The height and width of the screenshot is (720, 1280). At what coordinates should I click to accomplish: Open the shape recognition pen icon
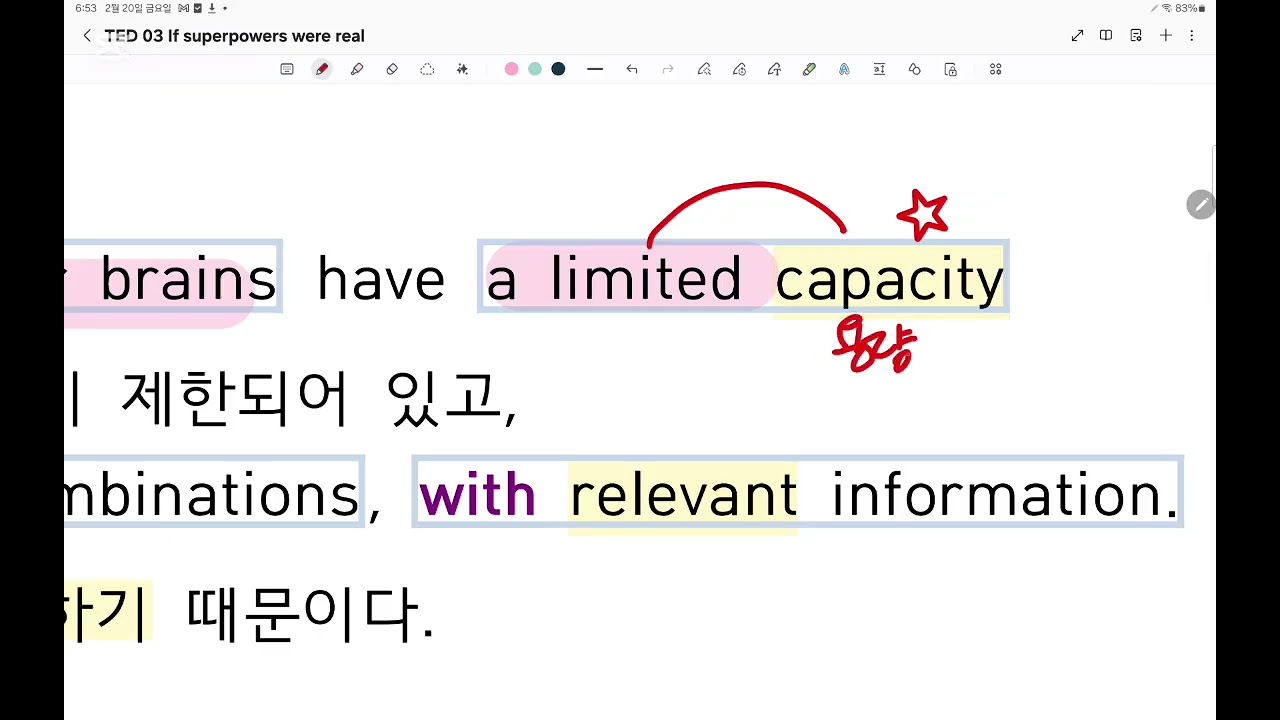point(739,69)
